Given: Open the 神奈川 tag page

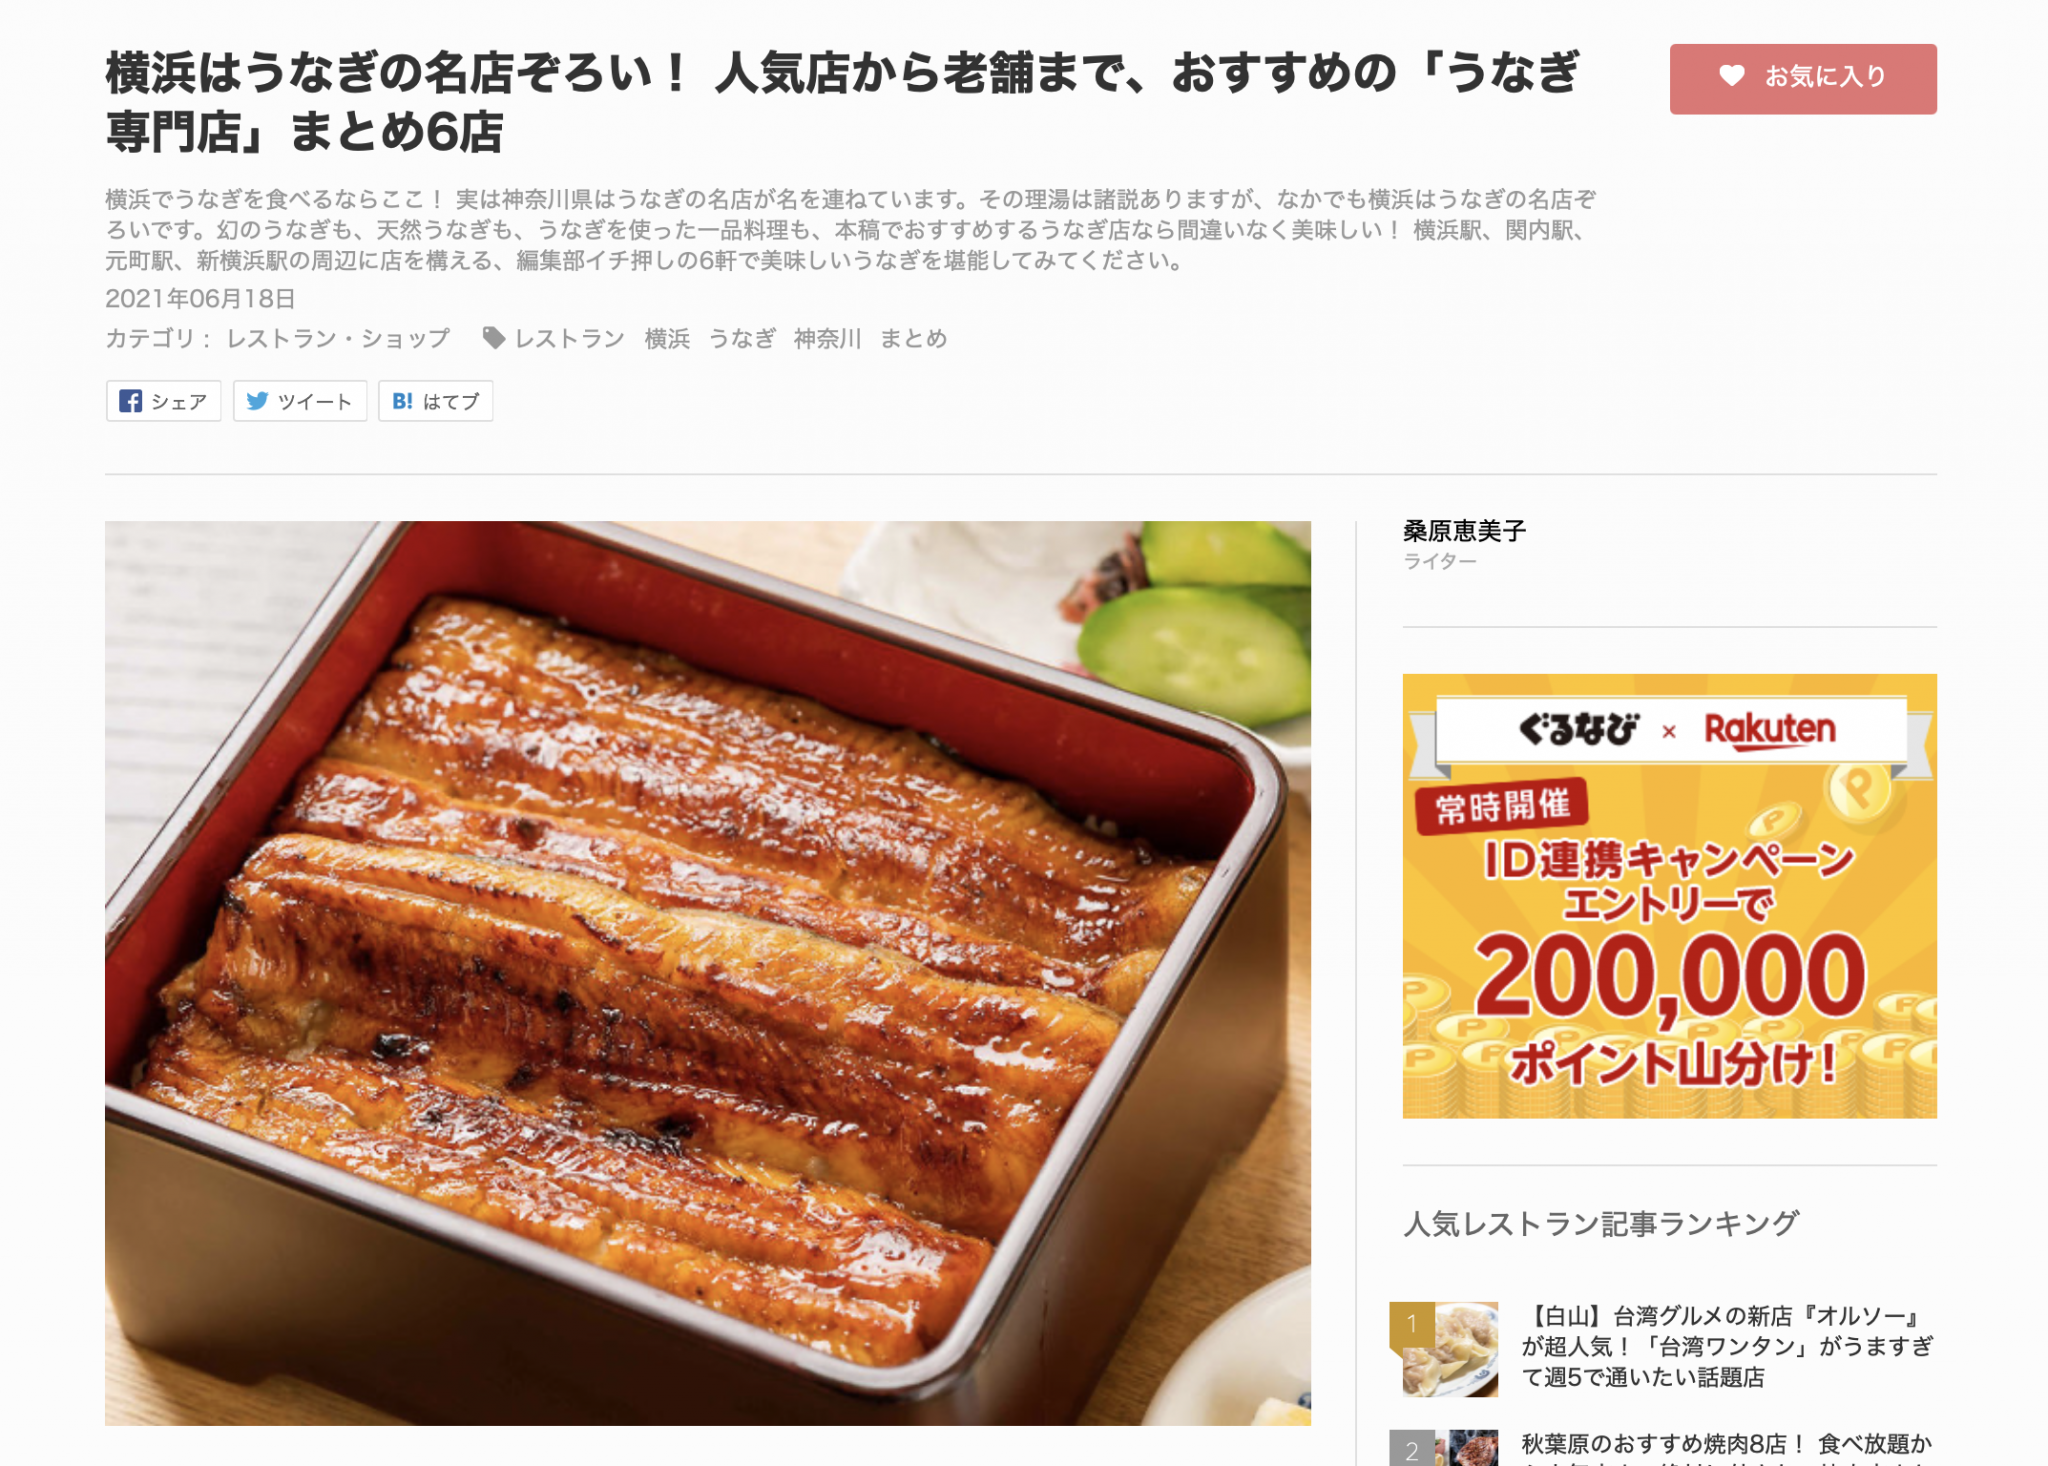Looking at the screenshot, I should (827, 339).
